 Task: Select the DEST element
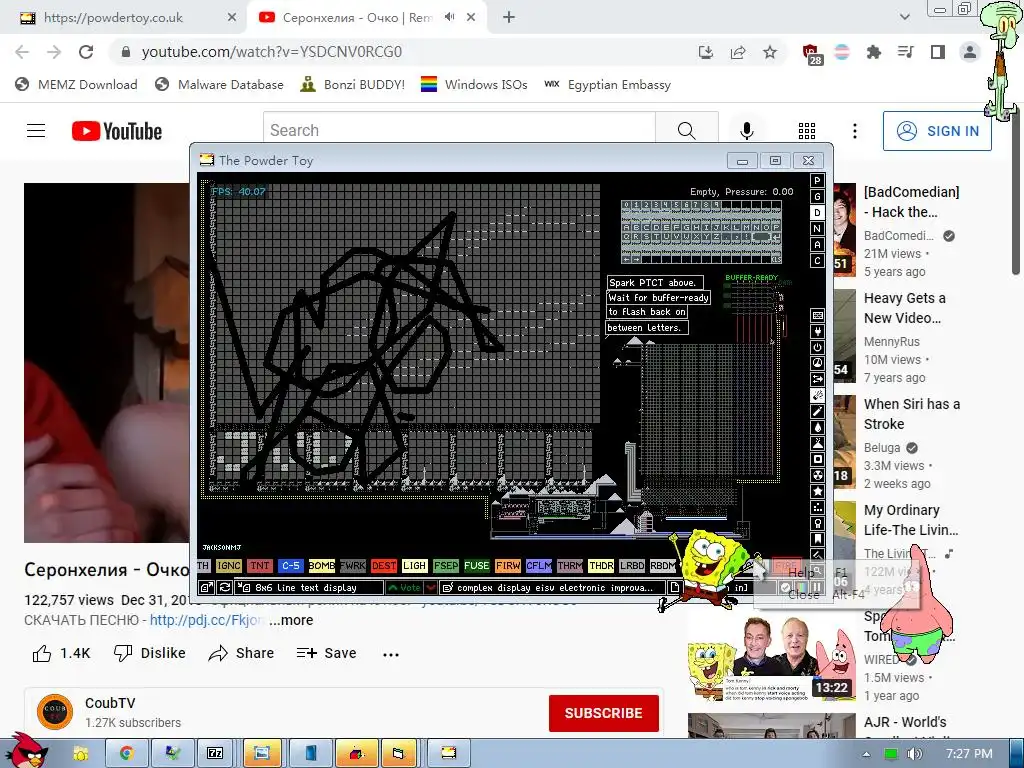[383, 566]
